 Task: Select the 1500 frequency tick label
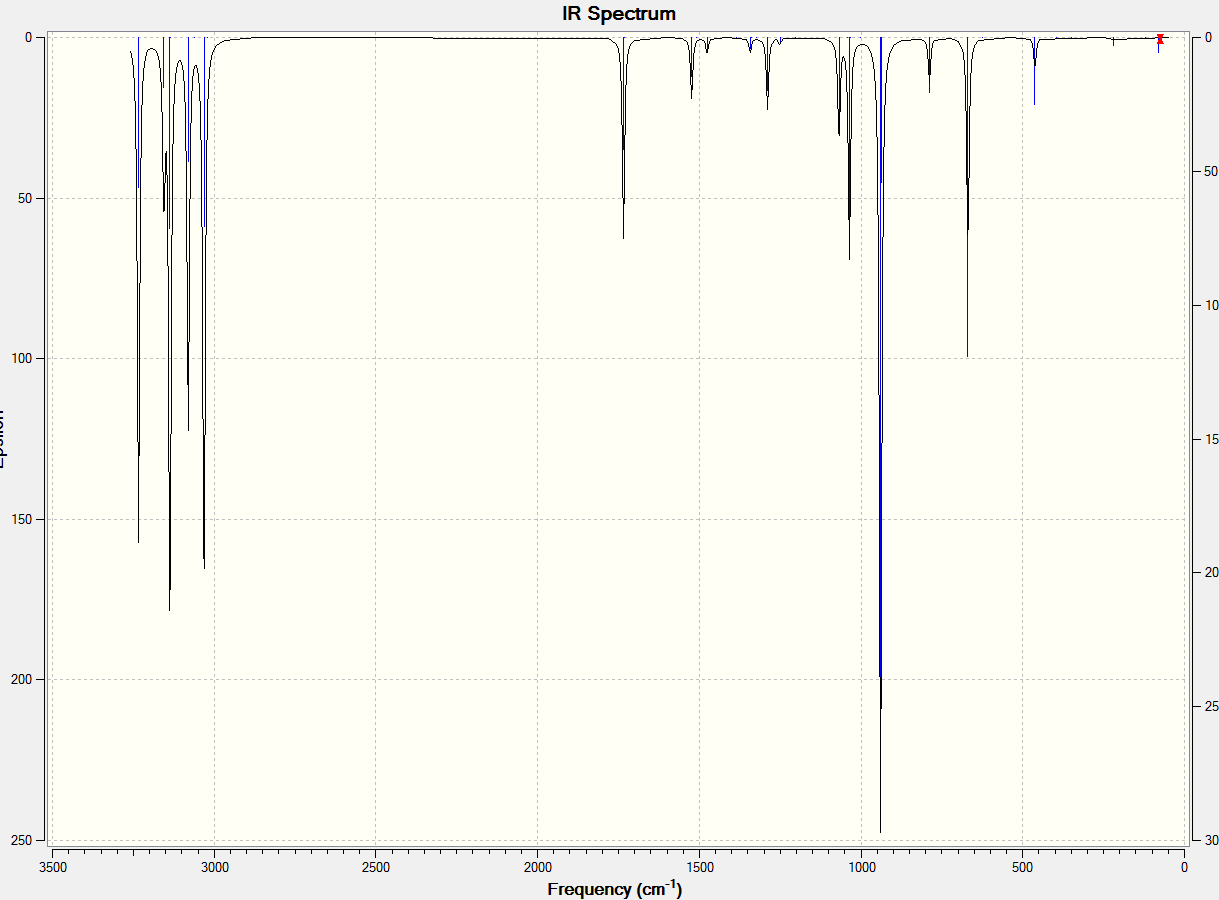(x=699, y=866)
